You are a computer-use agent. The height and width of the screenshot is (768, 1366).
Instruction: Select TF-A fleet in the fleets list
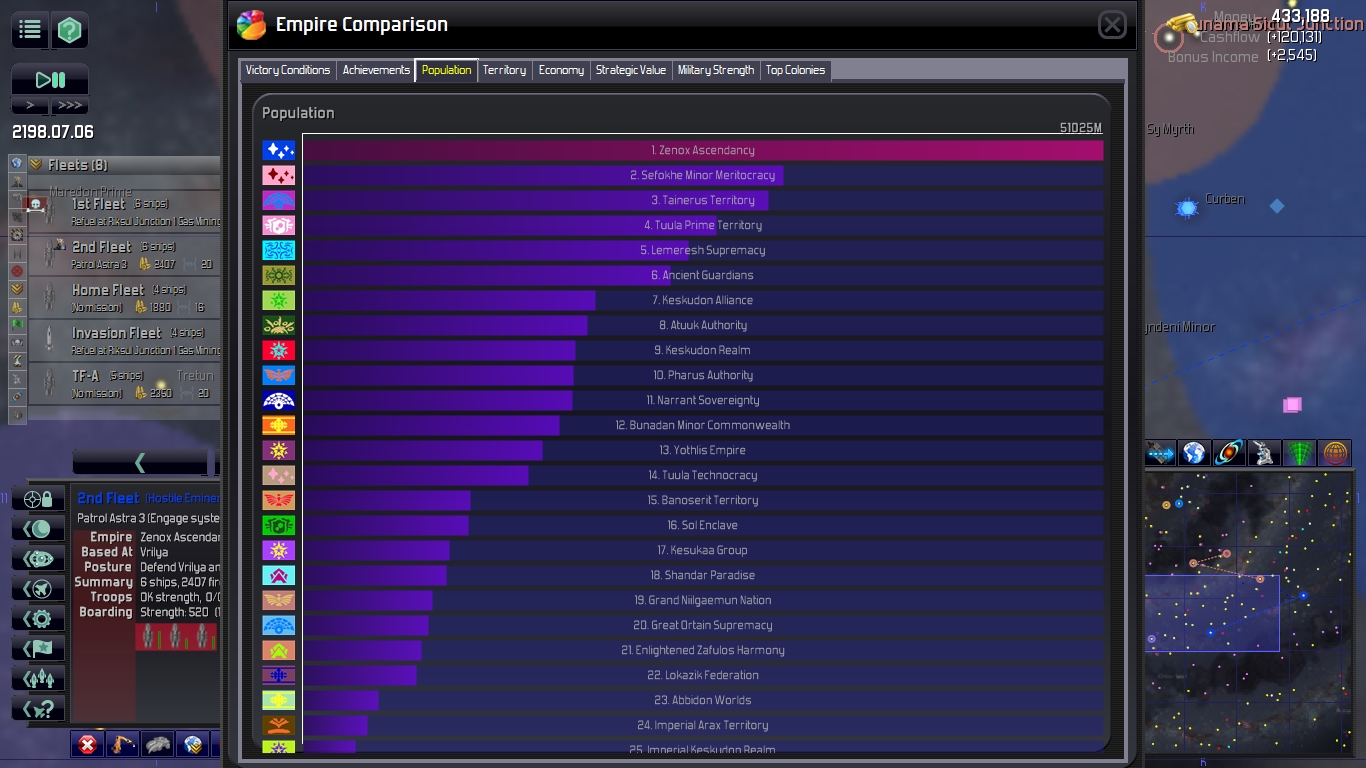click(124, 384)
